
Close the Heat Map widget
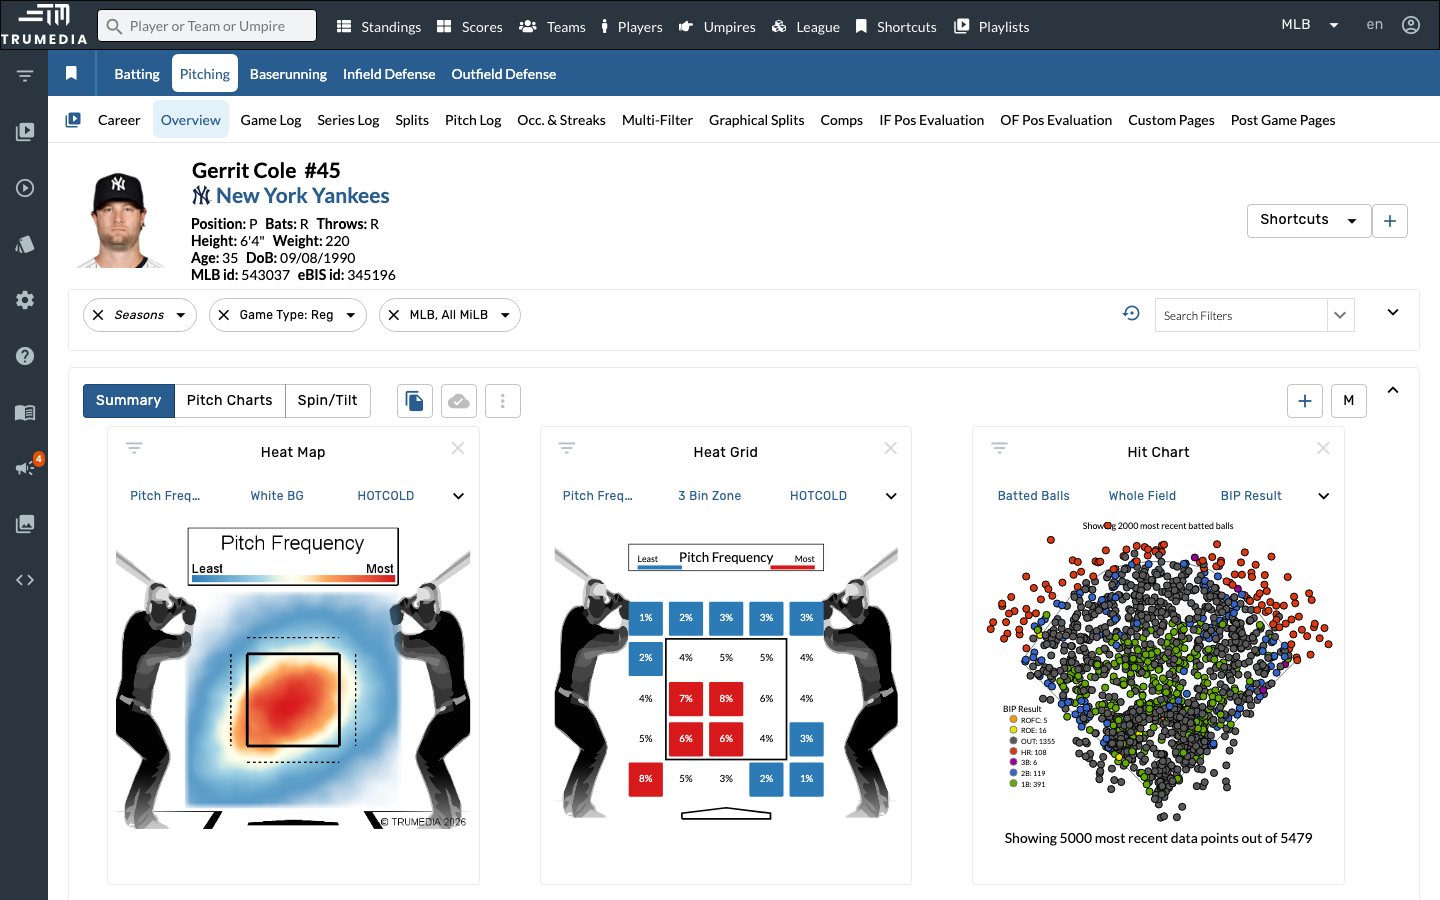point(458,448)
